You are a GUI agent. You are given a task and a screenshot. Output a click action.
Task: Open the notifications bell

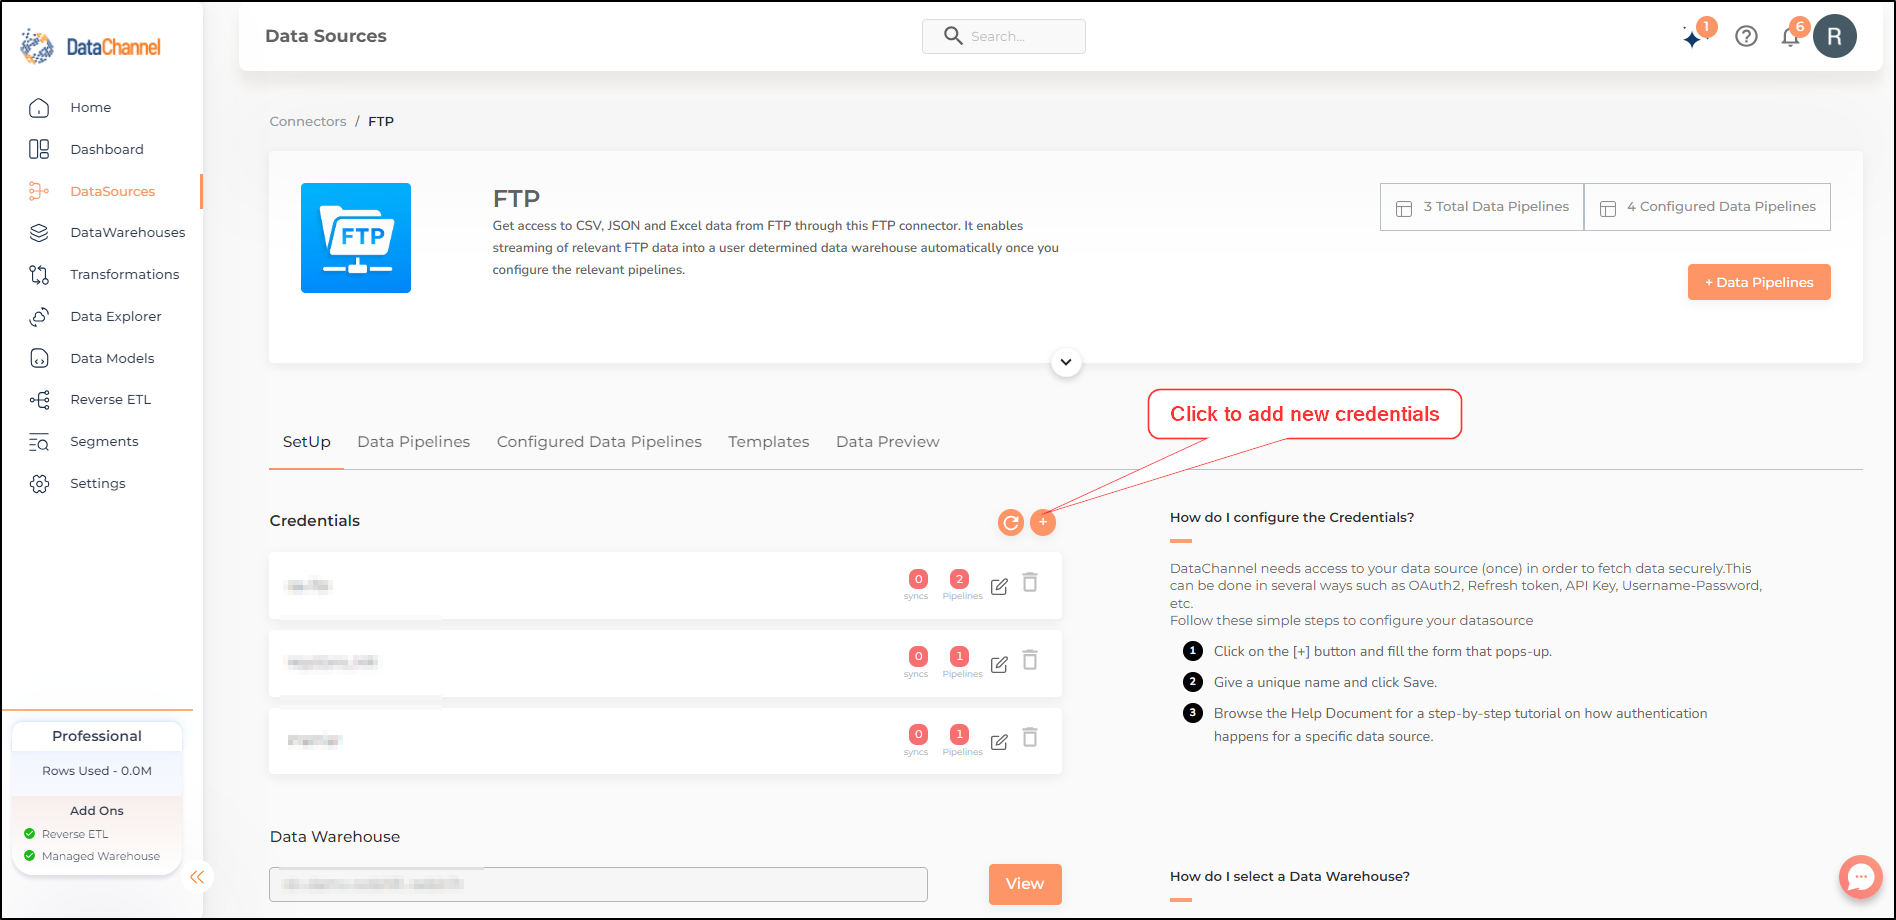click(x=1790, y=38)
